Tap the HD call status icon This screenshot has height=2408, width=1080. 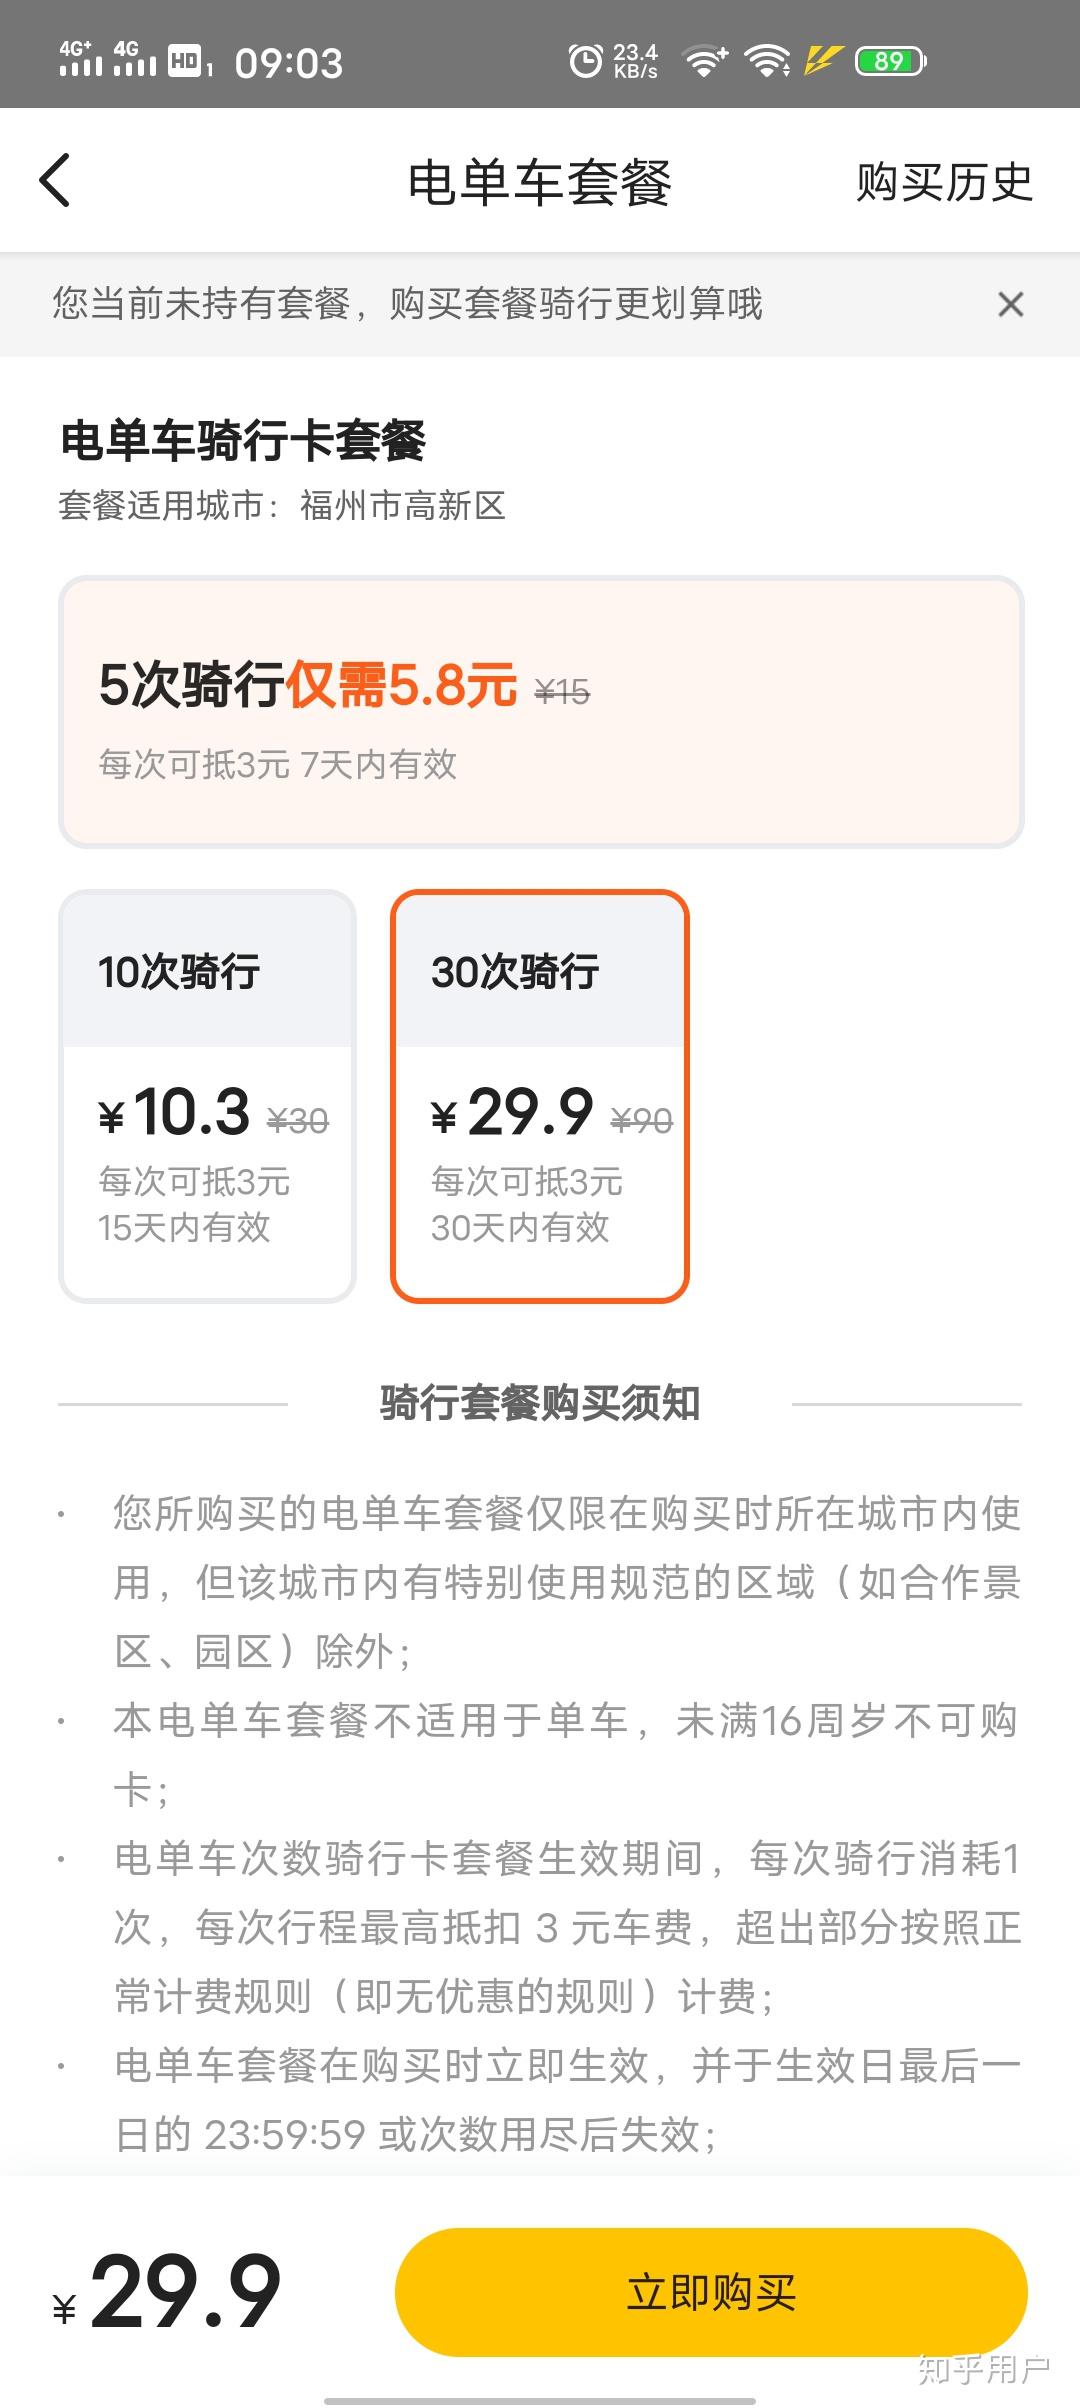click(x=187, y=61)
